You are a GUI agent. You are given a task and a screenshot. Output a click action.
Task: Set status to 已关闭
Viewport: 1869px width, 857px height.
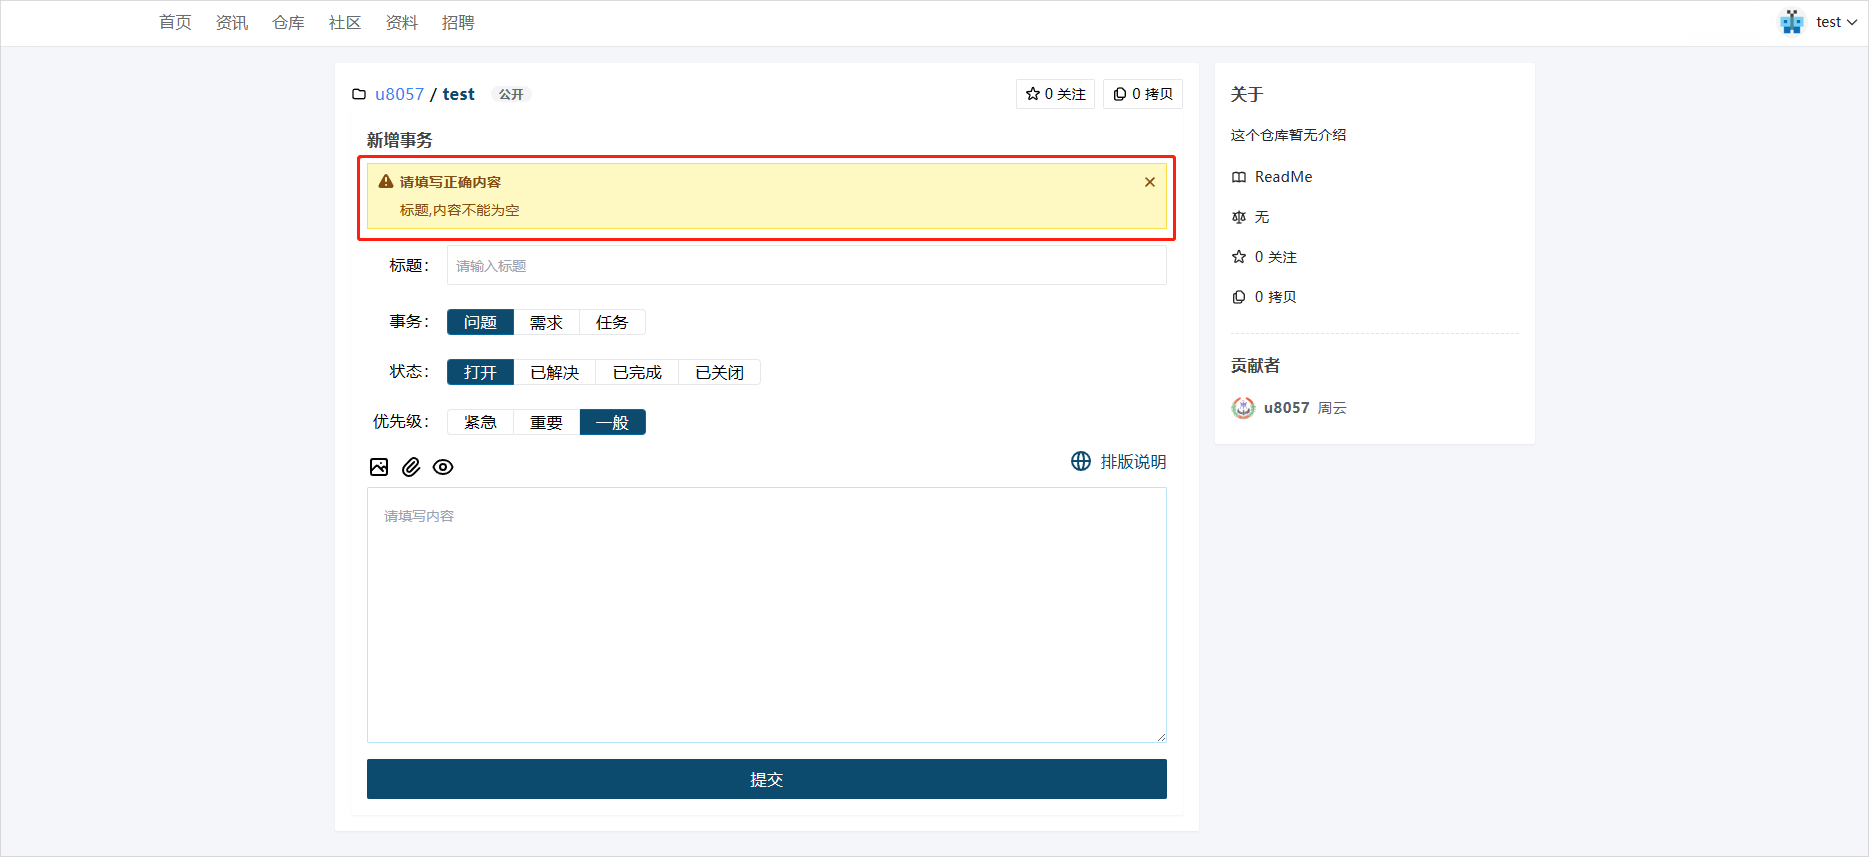719,372
